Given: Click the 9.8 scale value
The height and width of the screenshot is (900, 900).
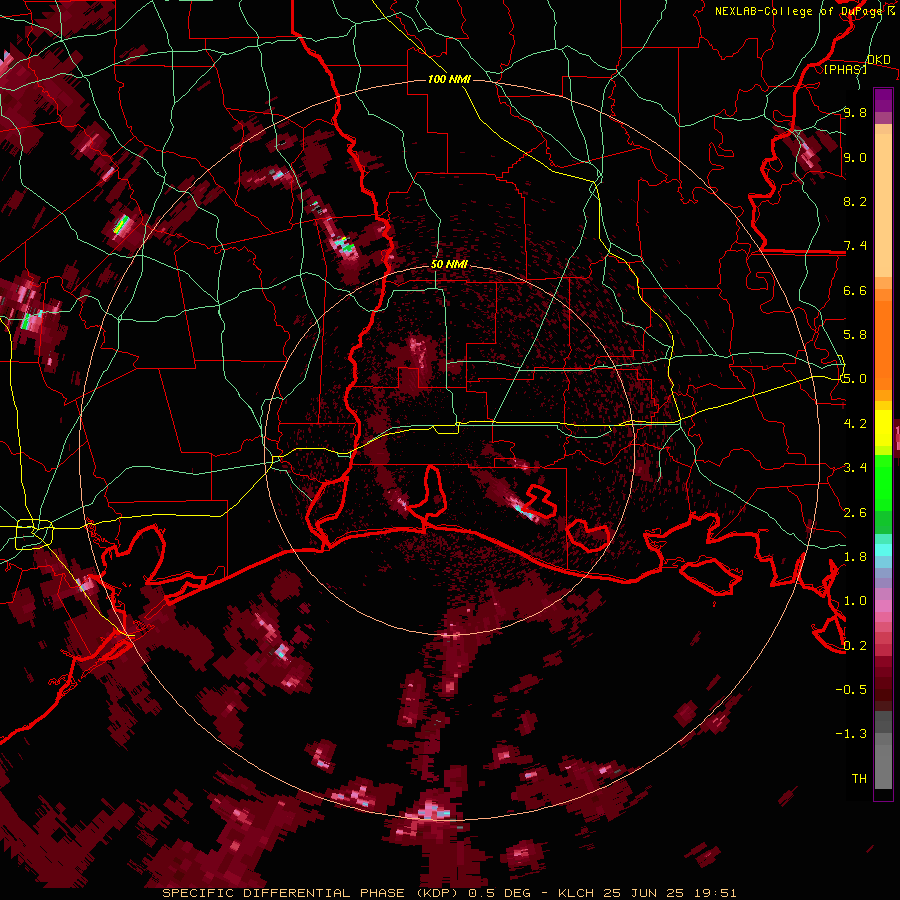Looking at the screenshot, I should coord(855,112).
